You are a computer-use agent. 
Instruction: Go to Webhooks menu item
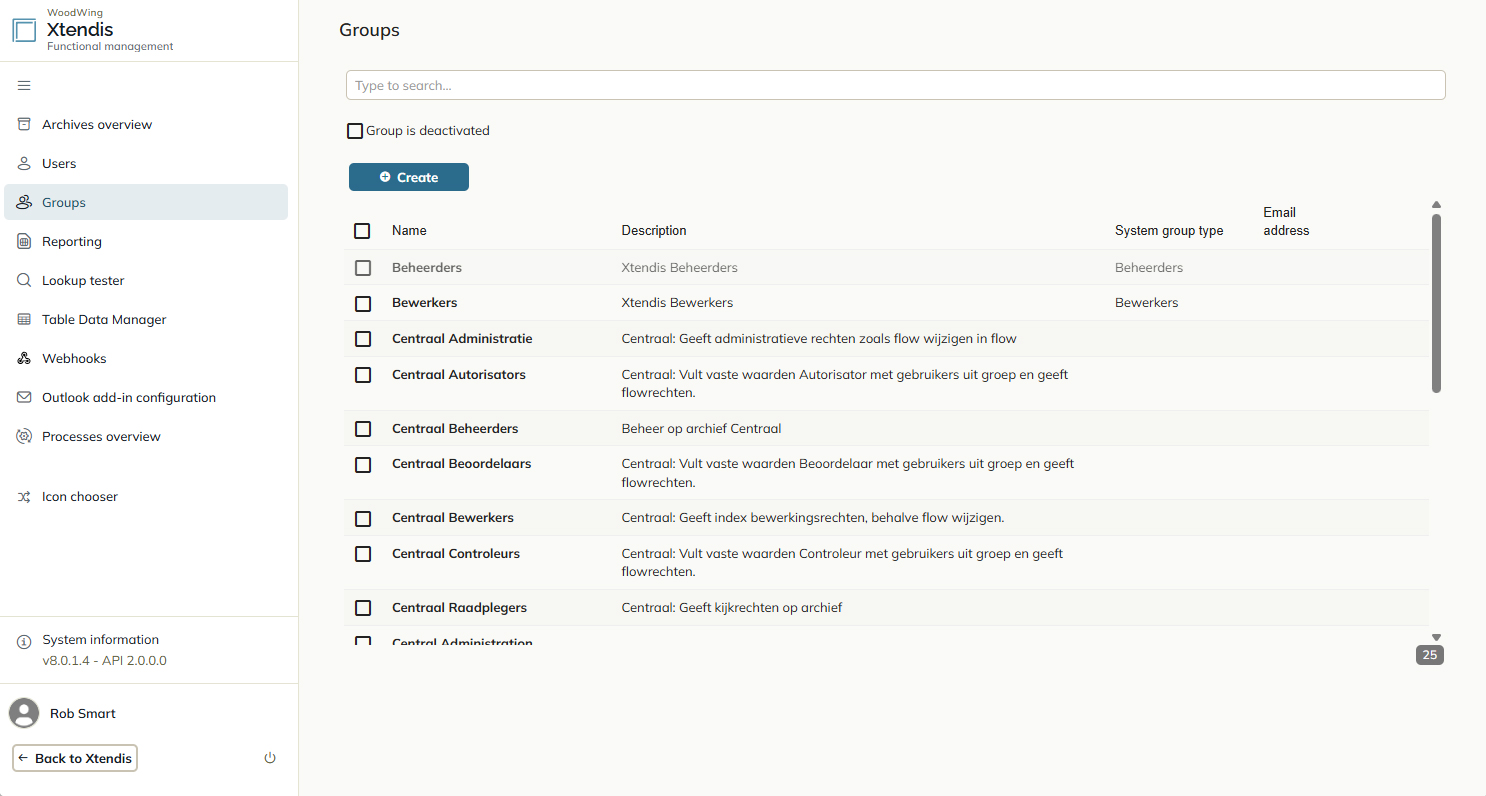pyautogui.click(x=146, y=359)
